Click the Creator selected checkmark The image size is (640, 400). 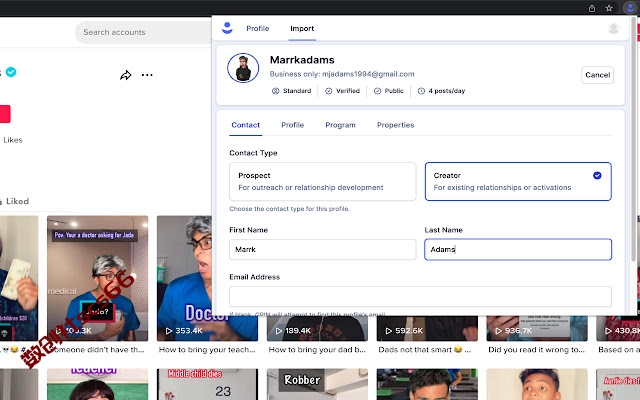597,176
